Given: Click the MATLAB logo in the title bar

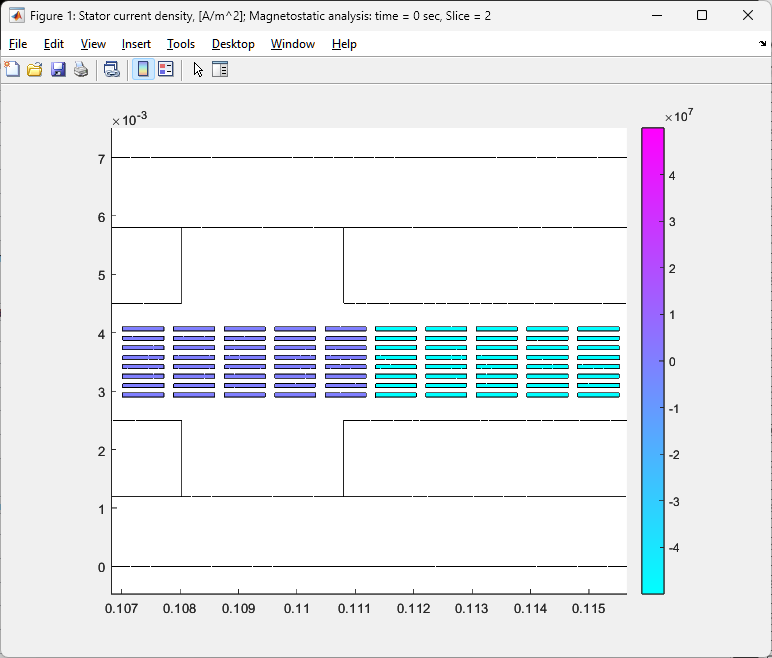Looking at the screenshot, I should (x=17, y=16).
